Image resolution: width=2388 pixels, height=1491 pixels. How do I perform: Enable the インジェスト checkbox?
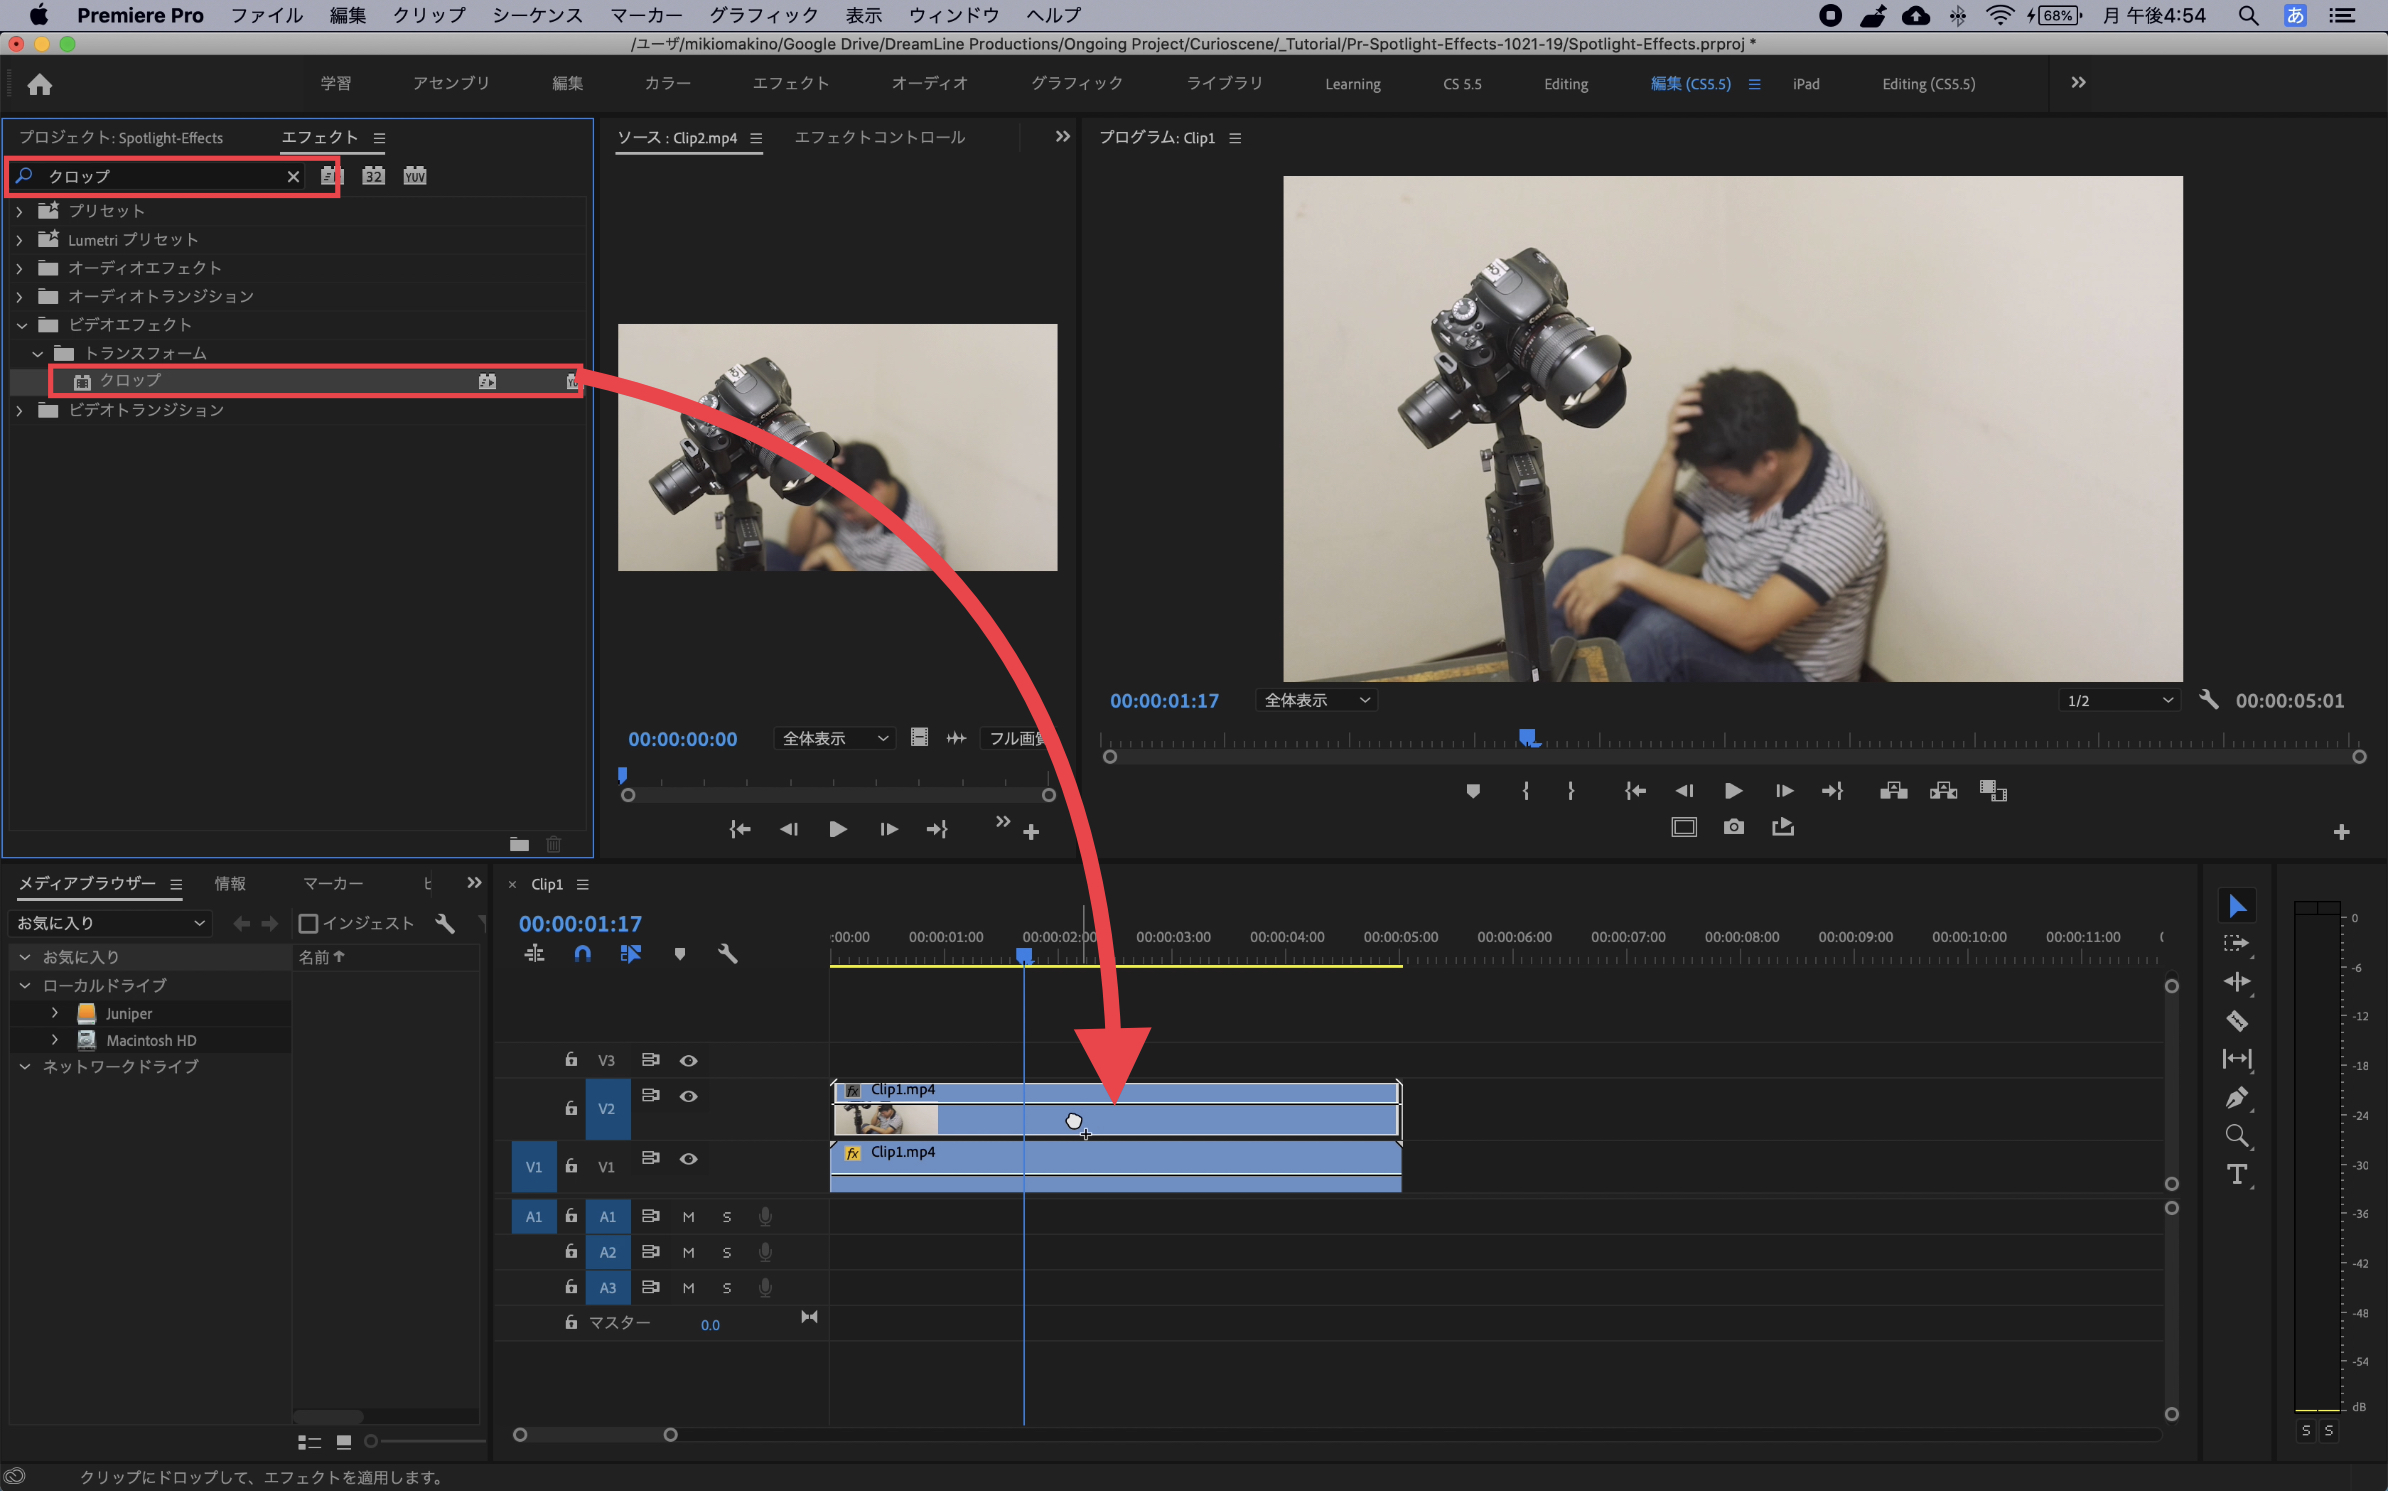pos(308,923)
